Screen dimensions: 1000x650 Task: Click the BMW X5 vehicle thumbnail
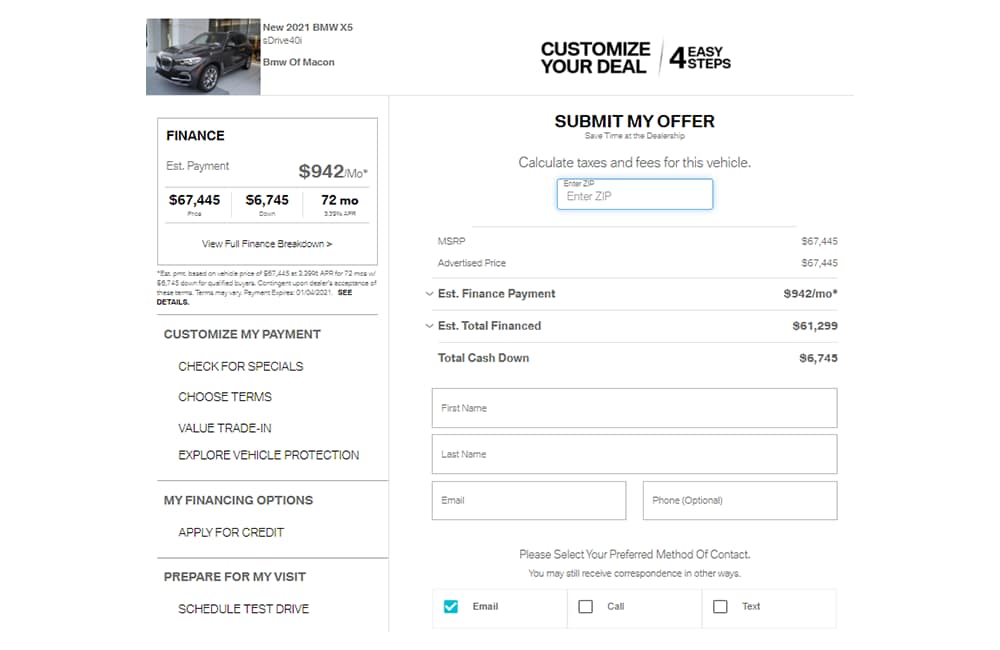[203, 57]
